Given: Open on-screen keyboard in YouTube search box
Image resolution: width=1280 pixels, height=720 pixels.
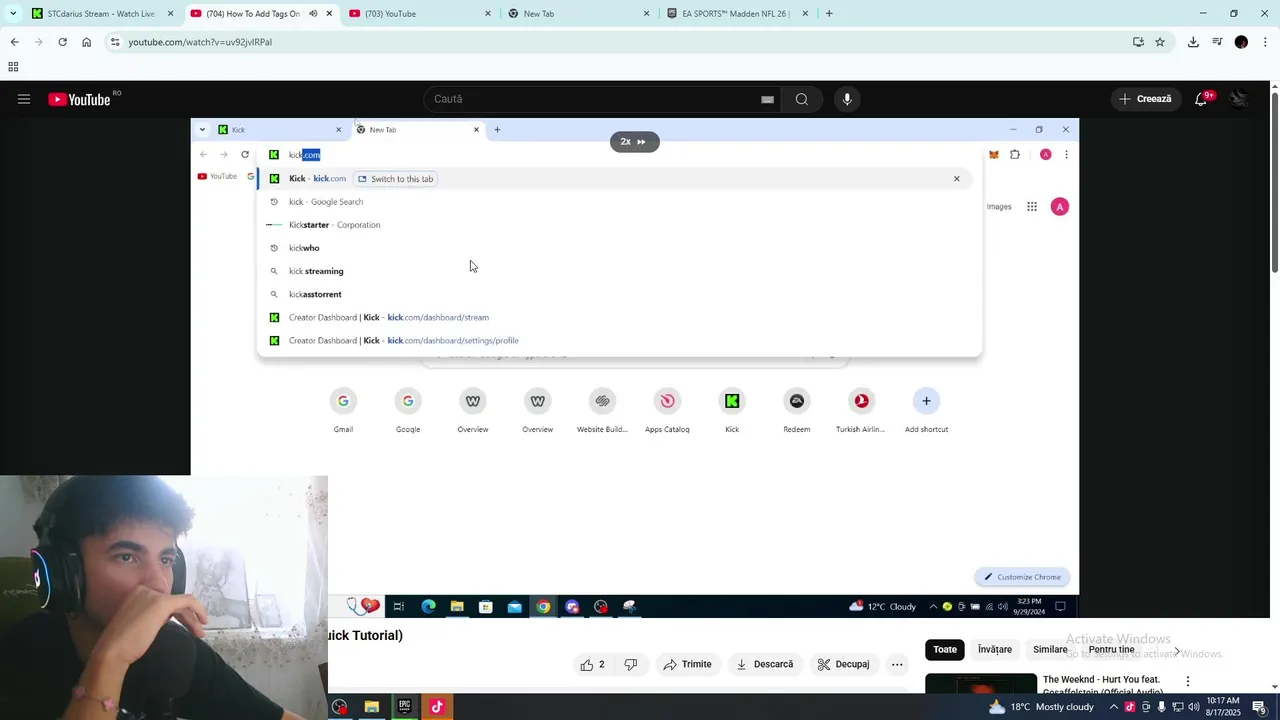Looking at the screenshot, I should [767, 99].
